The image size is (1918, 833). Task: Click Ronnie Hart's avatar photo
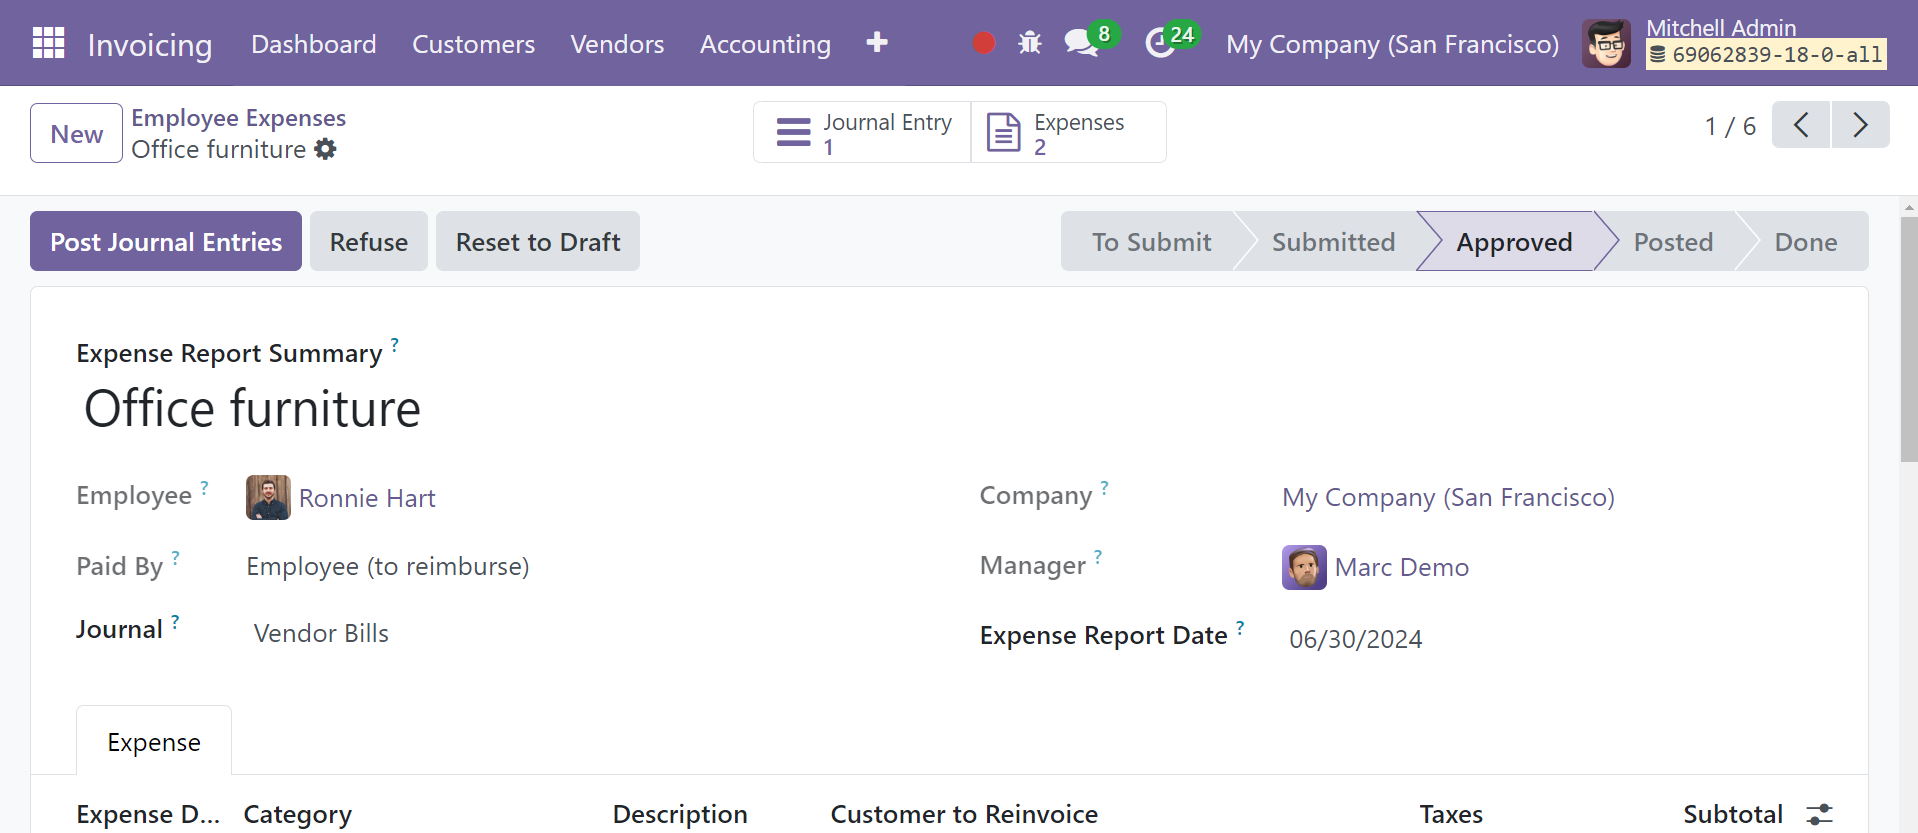click(268, 497)
